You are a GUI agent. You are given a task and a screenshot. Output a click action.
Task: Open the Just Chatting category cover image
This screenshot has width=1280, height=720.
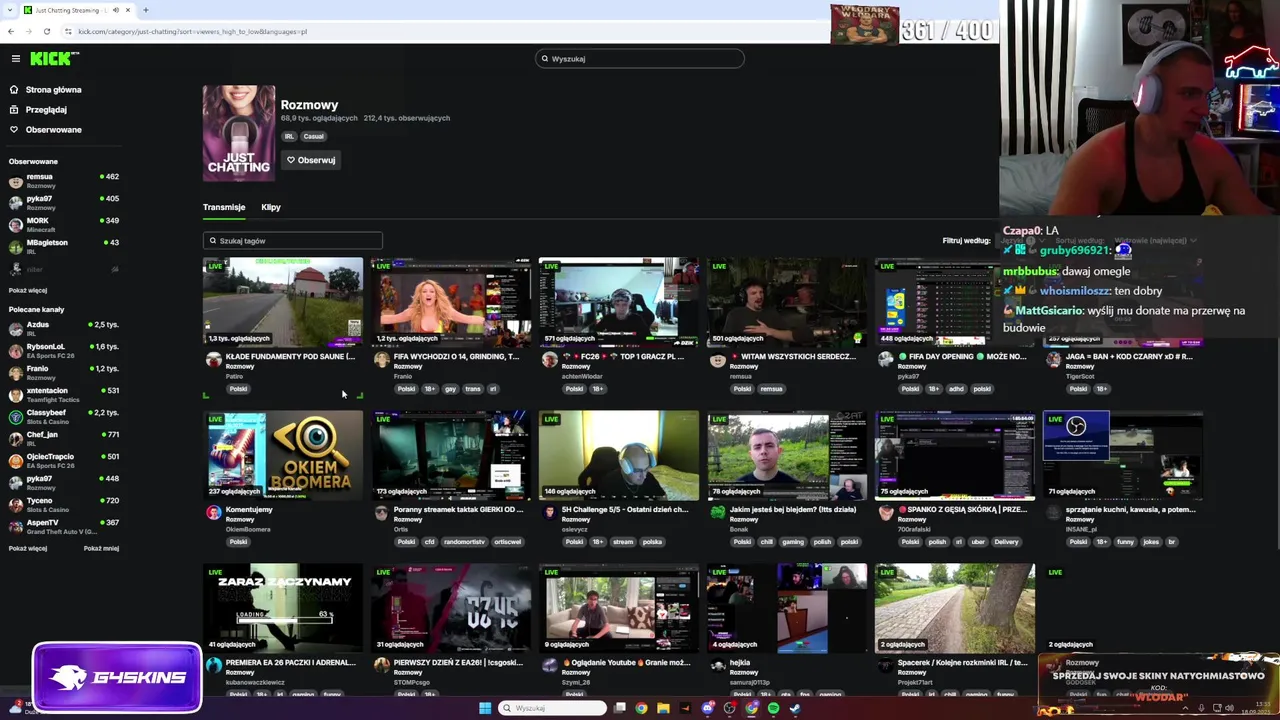[x=239, y=134]
